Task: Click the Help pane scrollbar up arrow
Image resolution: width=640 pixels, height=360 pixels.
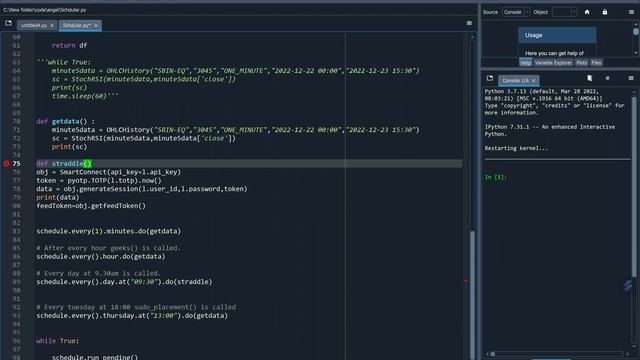Action: coord(636,23)
